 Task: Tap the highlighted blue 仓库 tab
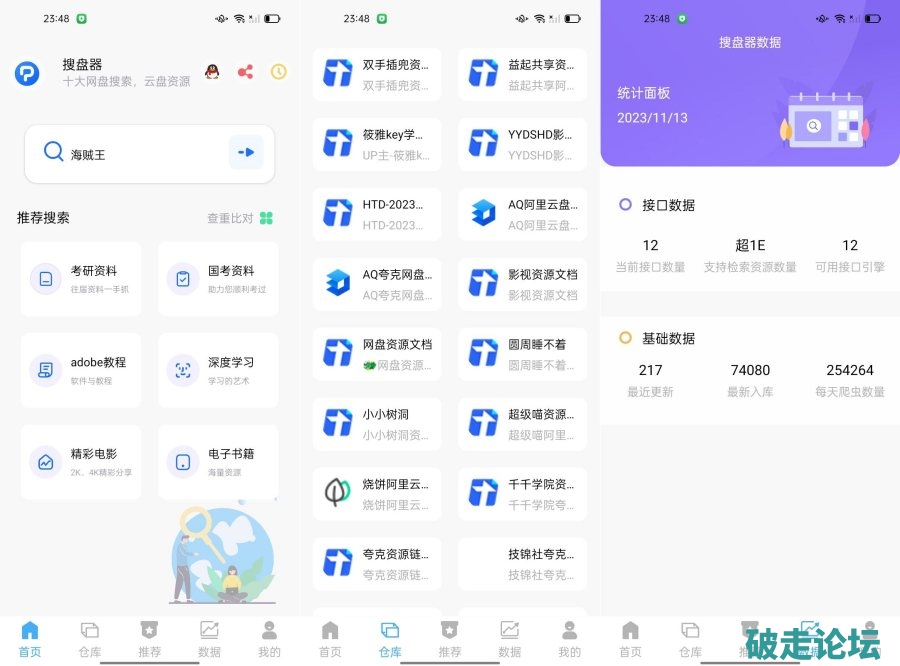(390, 638)
